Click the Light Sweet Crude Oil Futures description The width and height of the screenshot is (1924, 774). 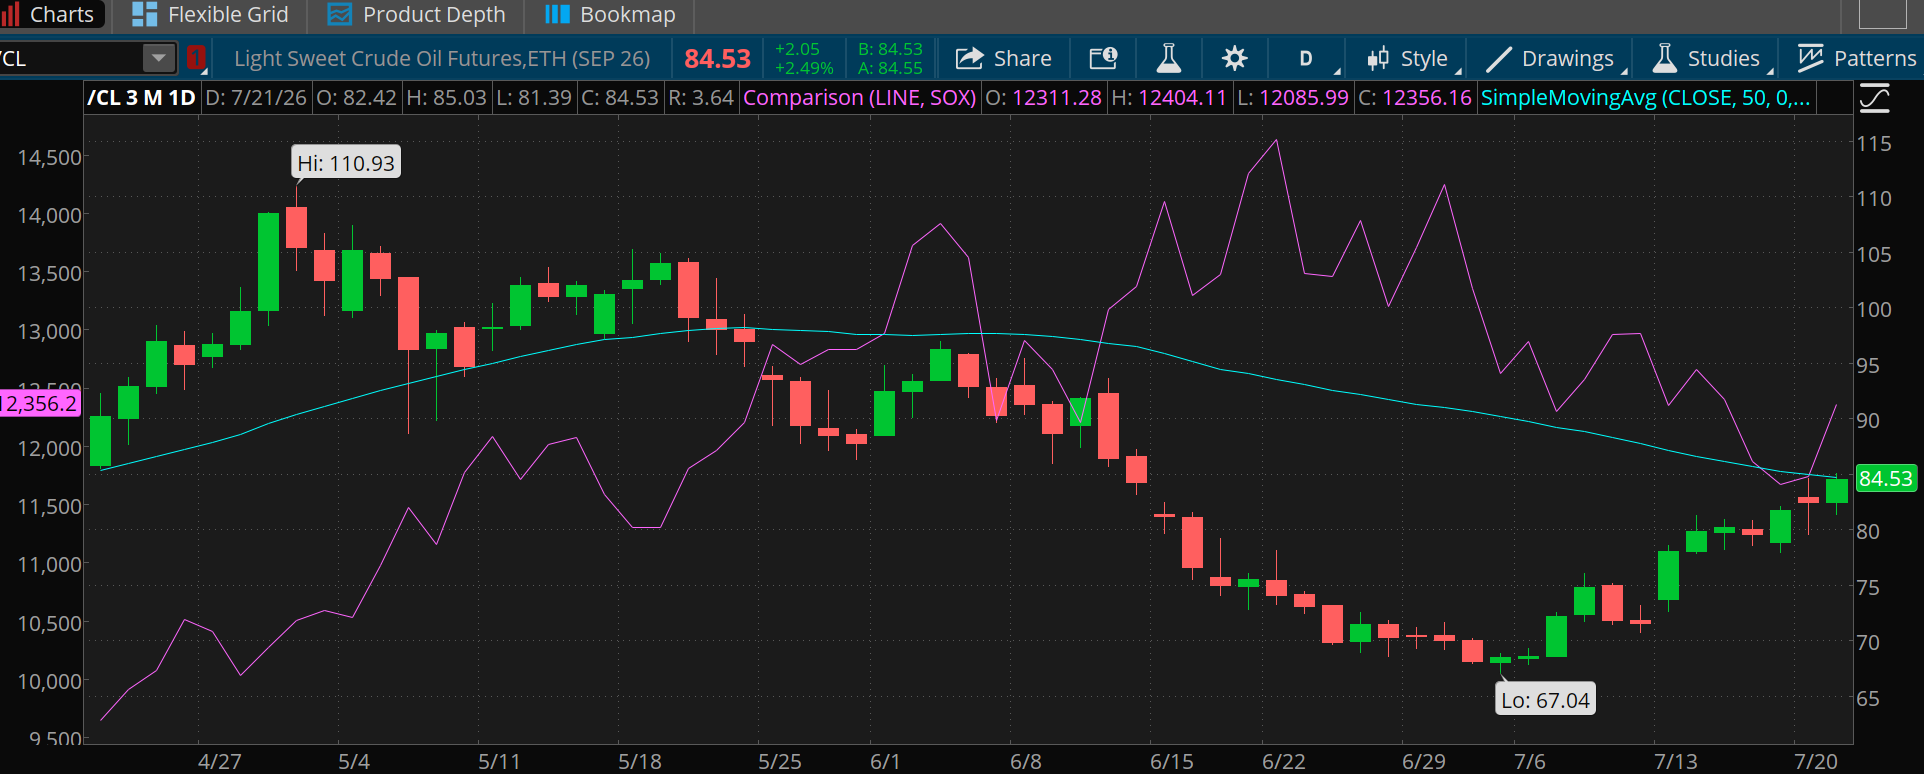point(442,58)
